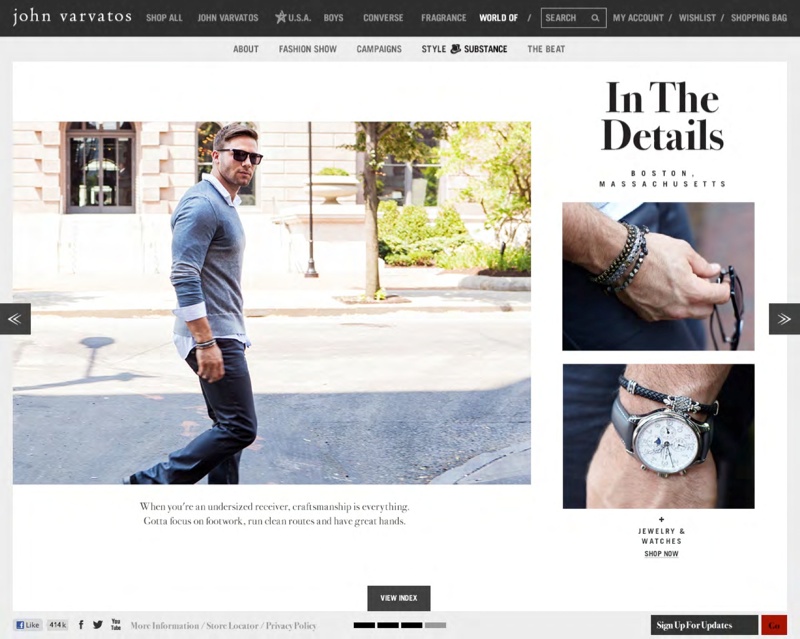The image size is (800, 639).
Task: Click the Sign Up For Updates field
Action: pyautogui.click(x=705, y=625)
